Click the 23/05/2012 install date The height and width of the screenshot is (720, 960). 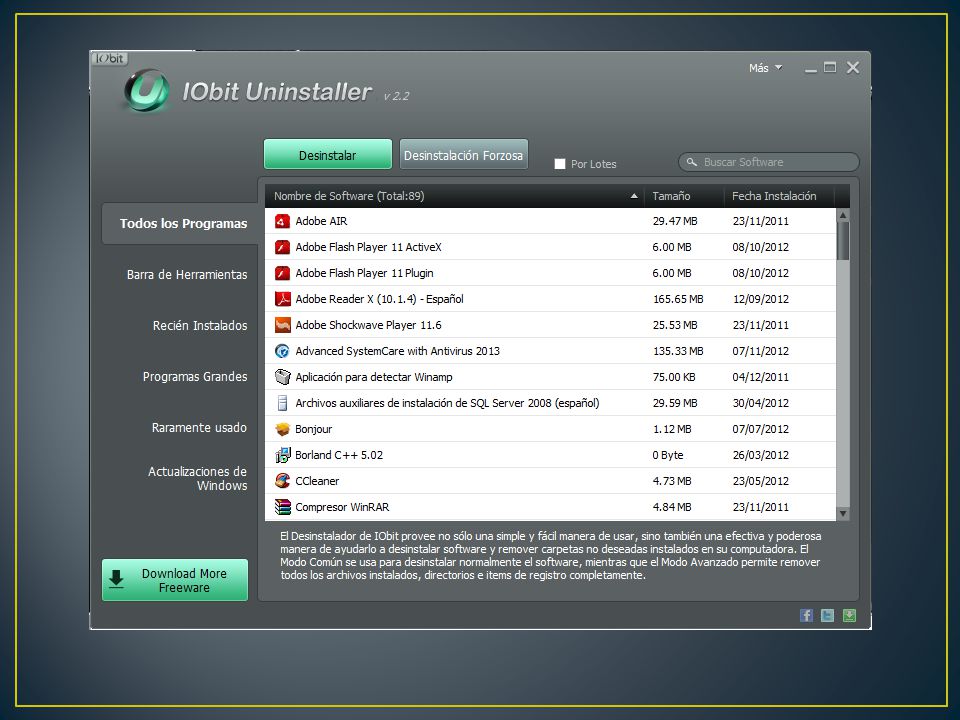760,481
